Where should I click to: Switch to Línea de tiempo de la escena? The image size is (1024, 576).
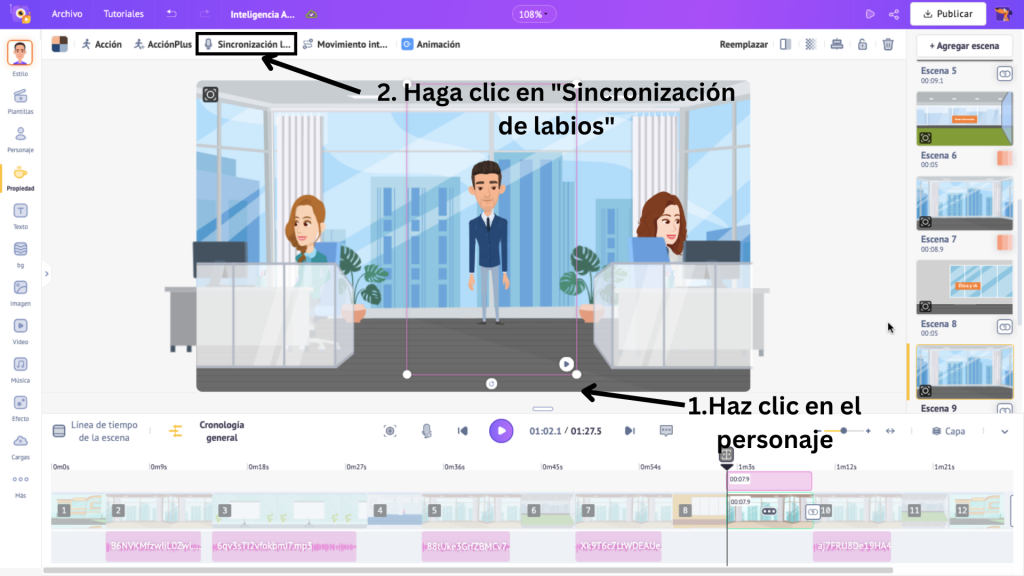tap(95, 431)
